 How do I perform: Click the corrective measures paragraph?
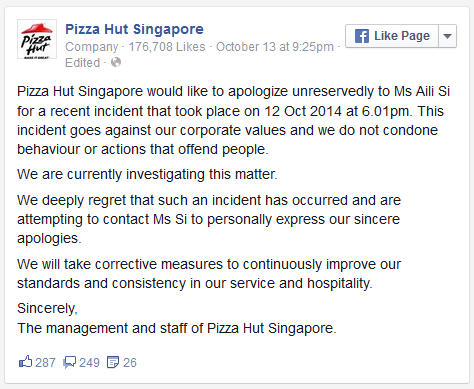coord(209,274)
